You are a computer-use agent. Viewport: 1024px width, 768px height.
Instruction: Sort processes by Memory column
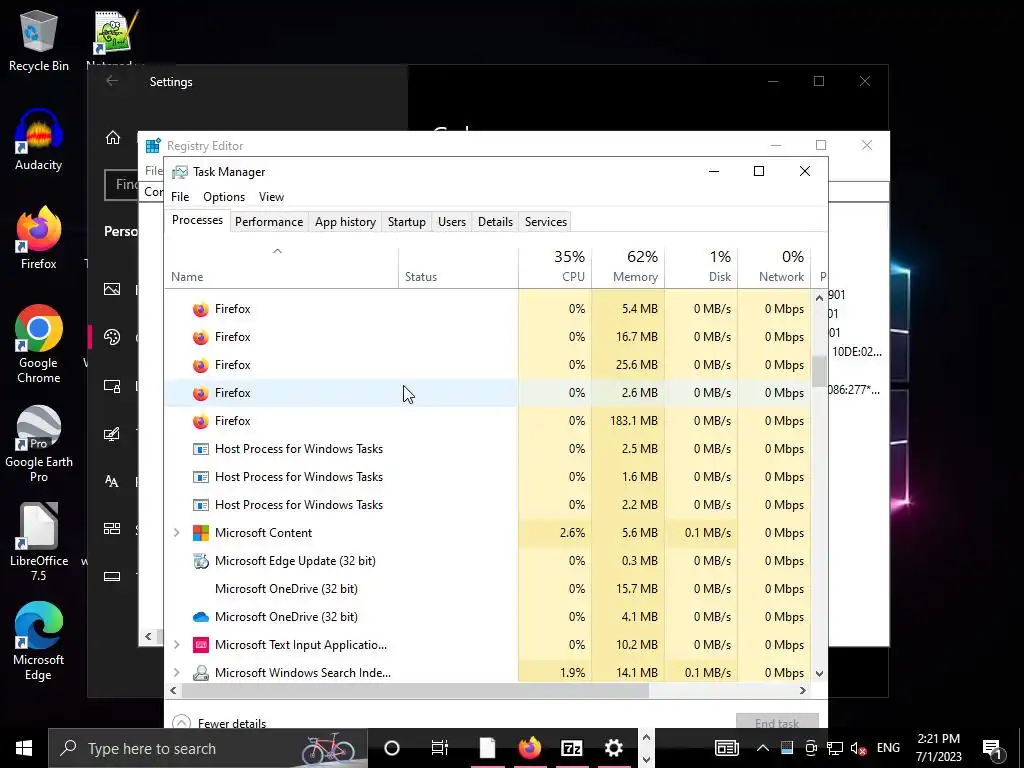628,268
